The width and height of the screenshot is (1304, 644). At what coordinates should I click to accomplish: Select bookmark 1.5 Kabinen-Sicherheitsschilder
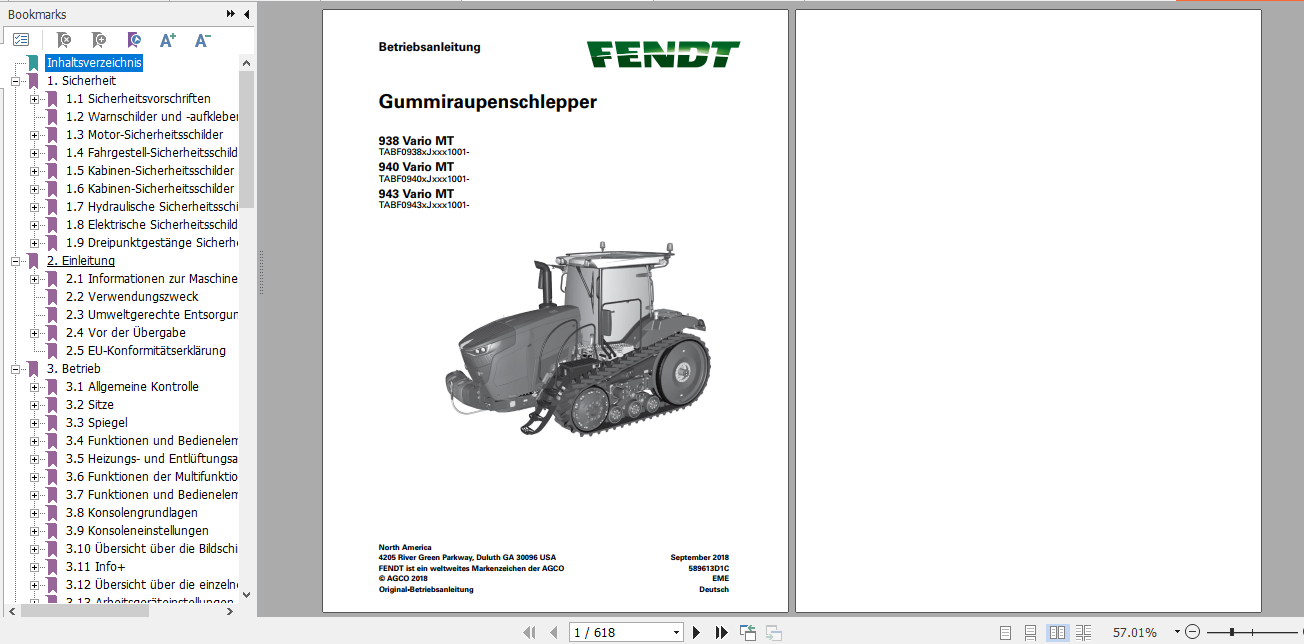coord(150,171)
